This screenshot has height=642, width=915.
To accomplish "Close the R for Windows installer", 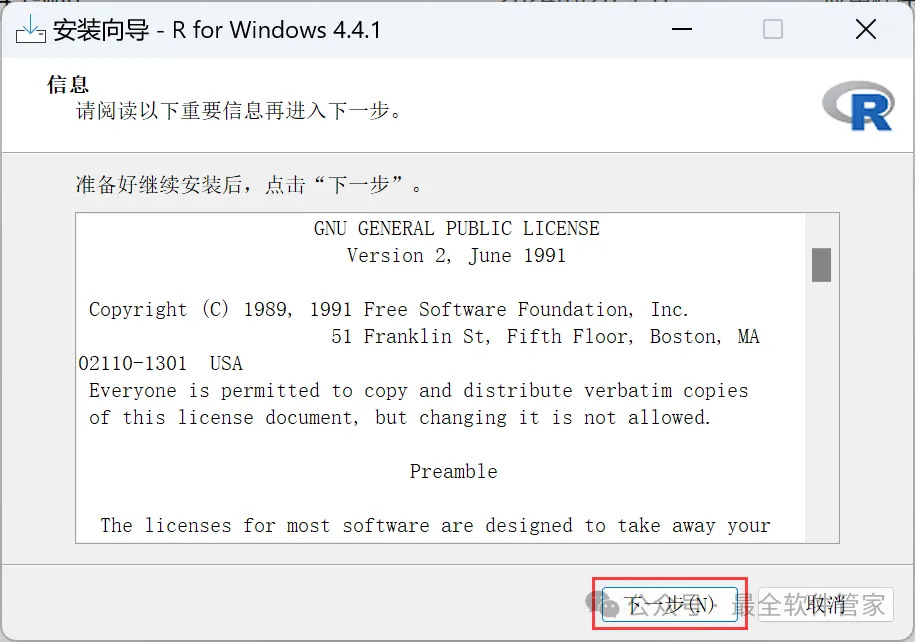I will 866,29.
